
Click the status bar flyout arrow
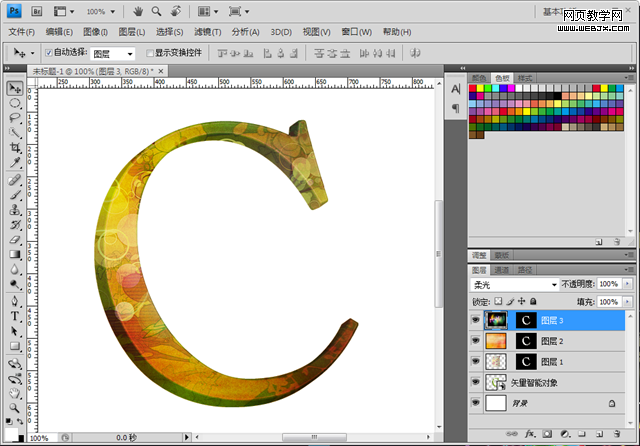pyautogui.click(x=187, y=437)
